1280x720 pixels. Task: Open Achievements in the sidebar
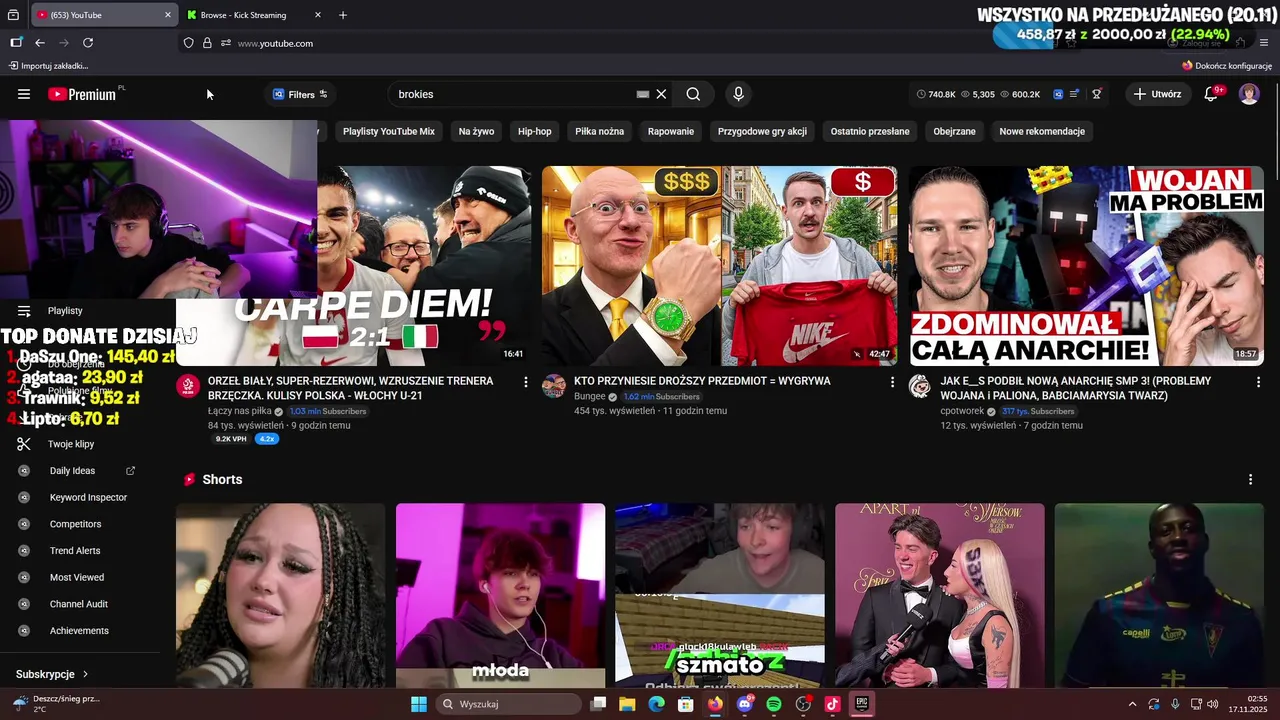[x=80, y=631]
